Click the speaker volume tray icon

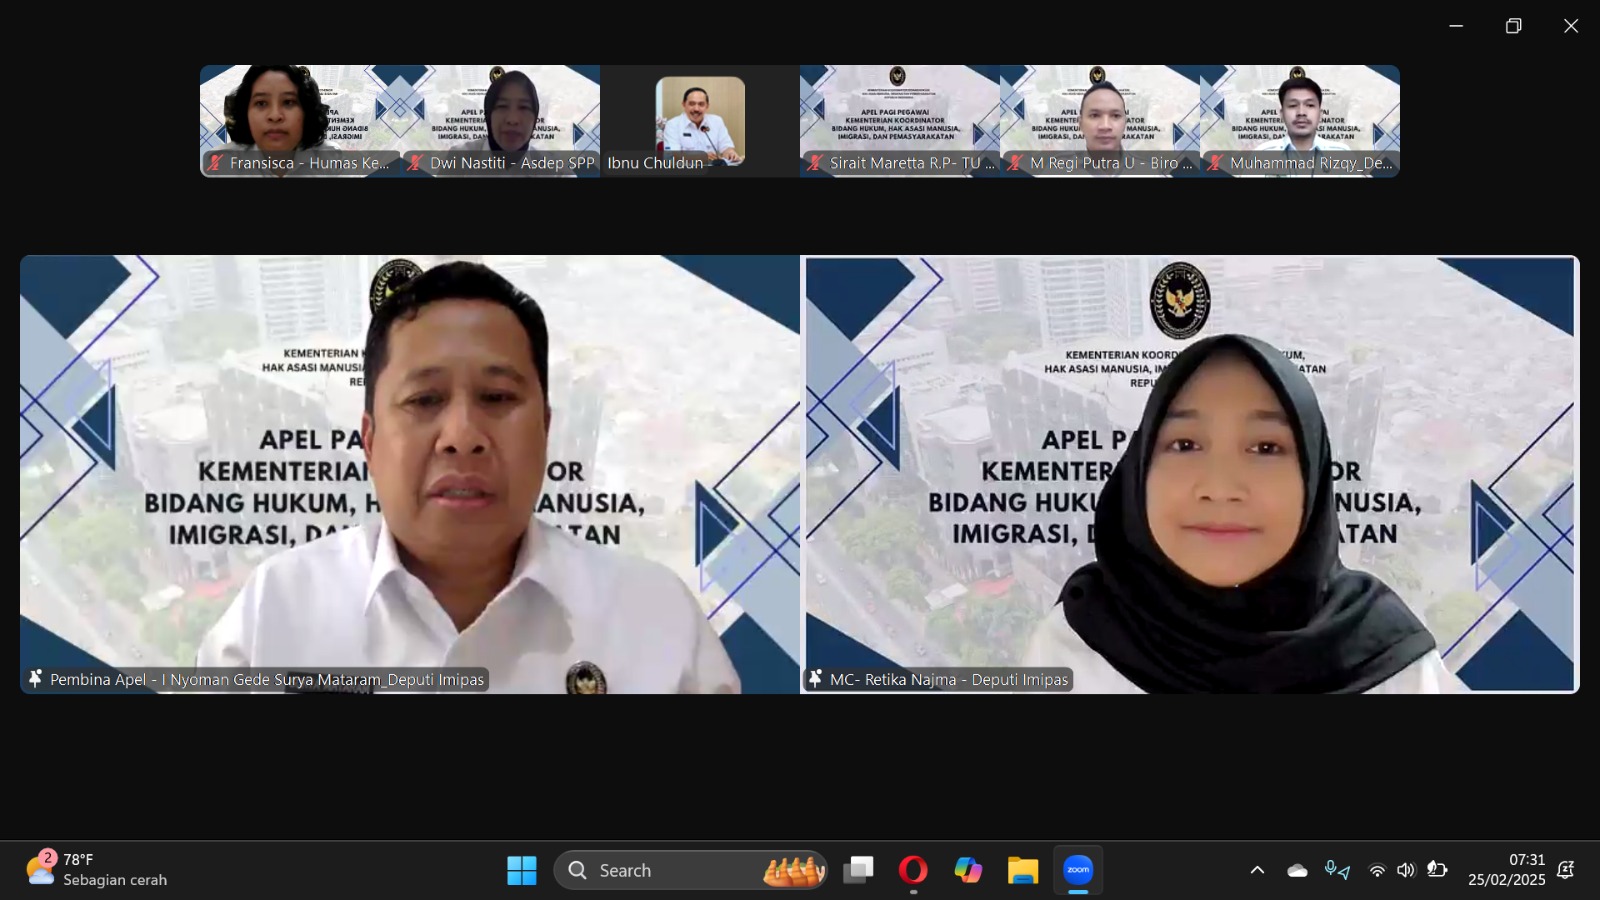click(1406, 870)
